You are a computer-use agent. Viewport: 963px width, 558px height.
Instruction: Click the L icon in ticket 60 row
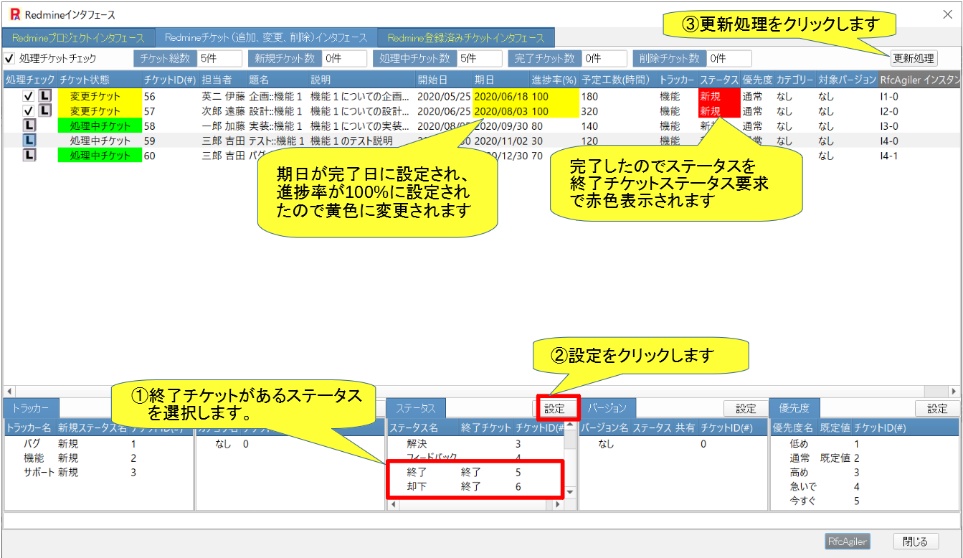tap(29, 155)
